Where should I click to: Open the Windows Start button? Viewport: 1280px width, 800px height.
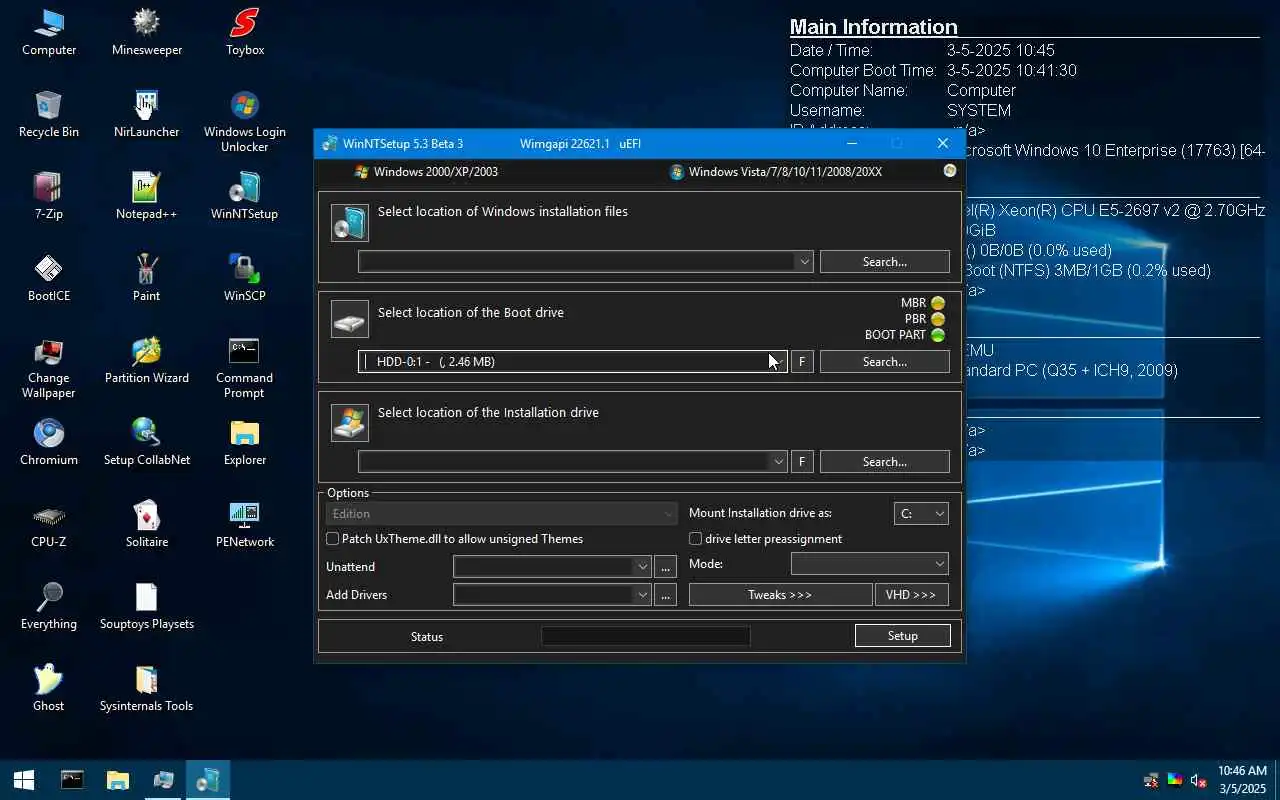click(24, 780)
